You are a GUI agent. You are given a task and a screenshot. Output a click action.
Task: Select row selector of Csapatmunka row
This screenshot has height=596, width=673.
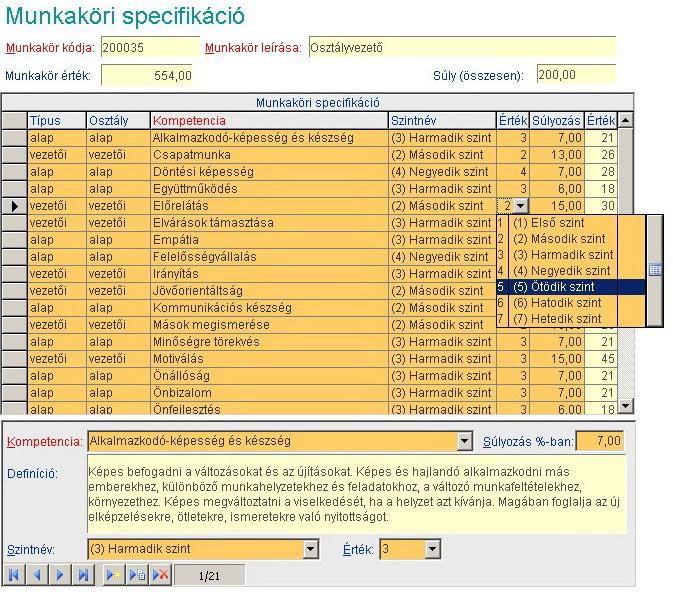(x=15, y=155)
